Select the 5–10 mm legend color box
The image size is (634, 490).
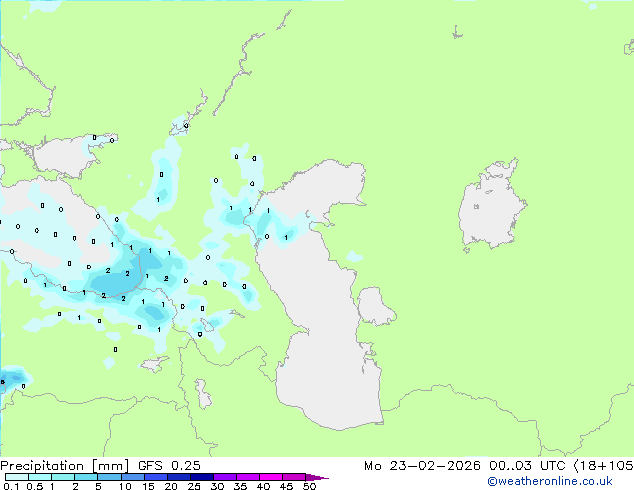point(109,477)
